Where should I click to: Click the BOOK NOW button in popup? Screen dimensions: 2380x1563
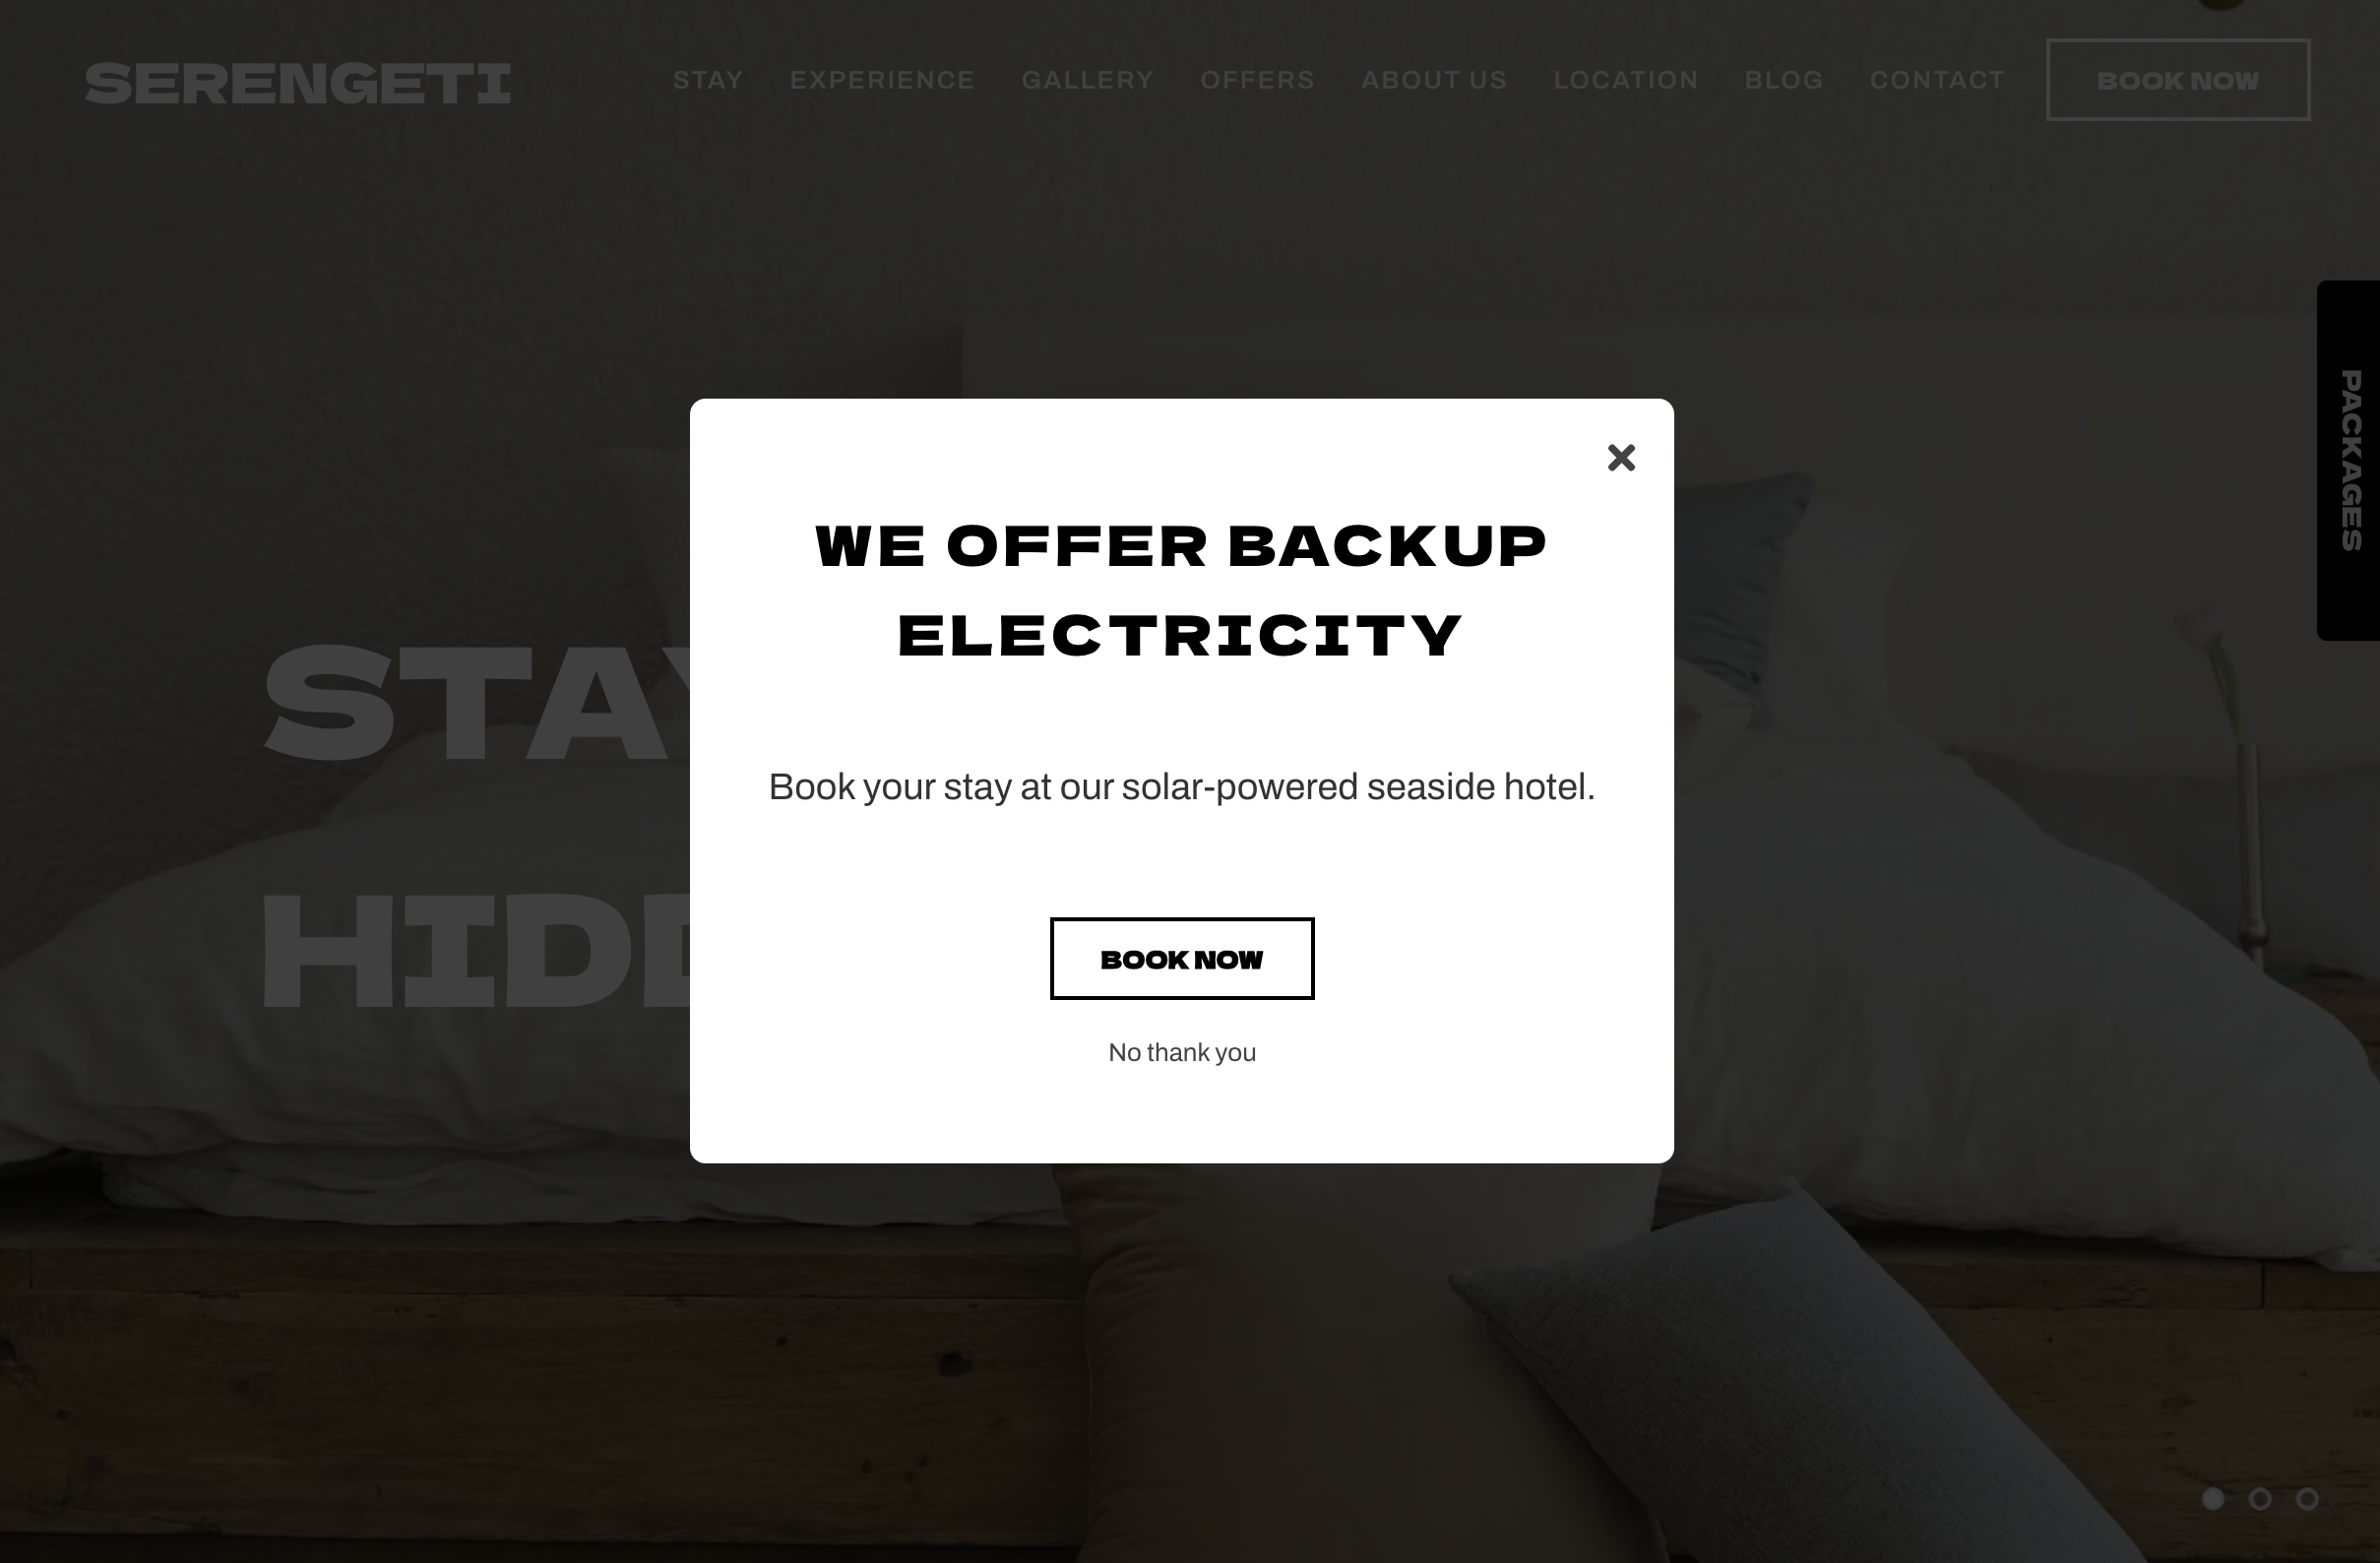coord(1182,958)
